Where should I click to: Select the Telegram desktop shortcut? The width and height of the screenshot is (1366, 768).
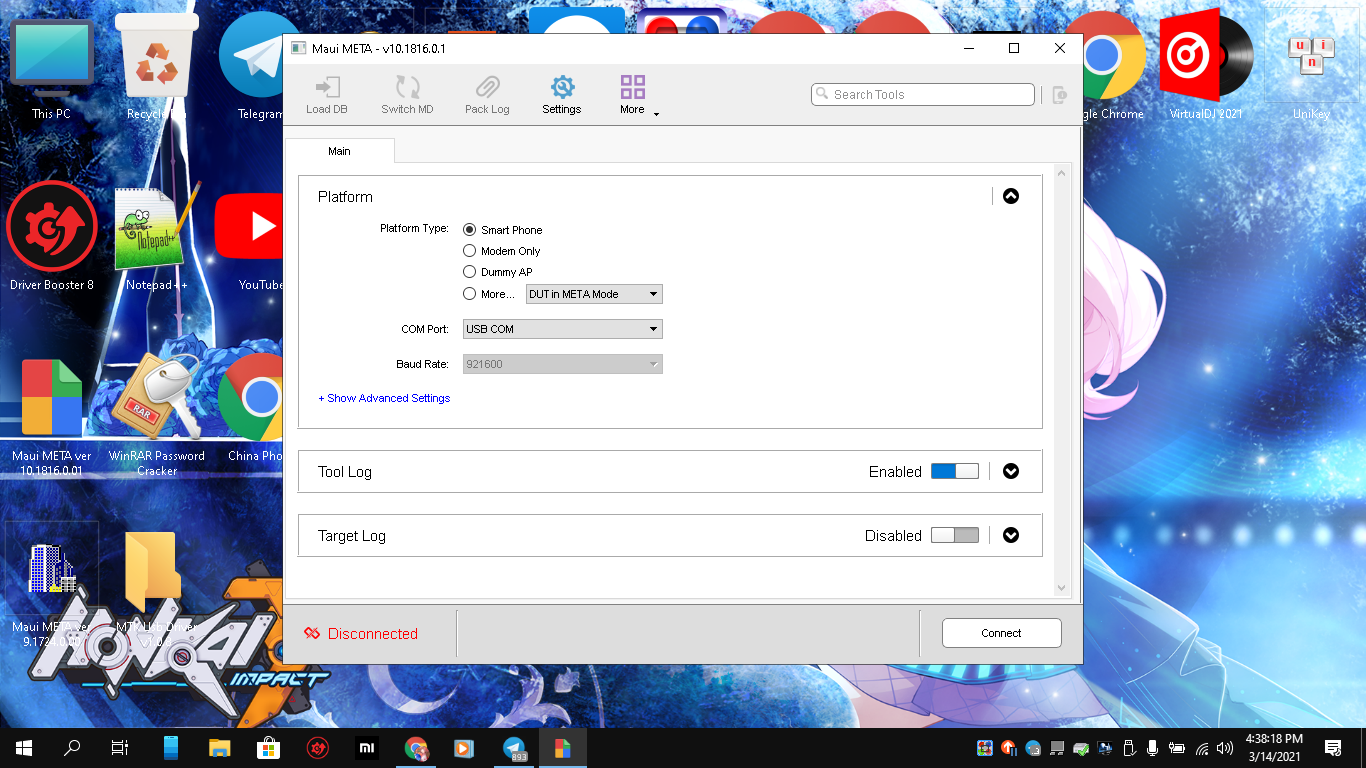(258, 68)
